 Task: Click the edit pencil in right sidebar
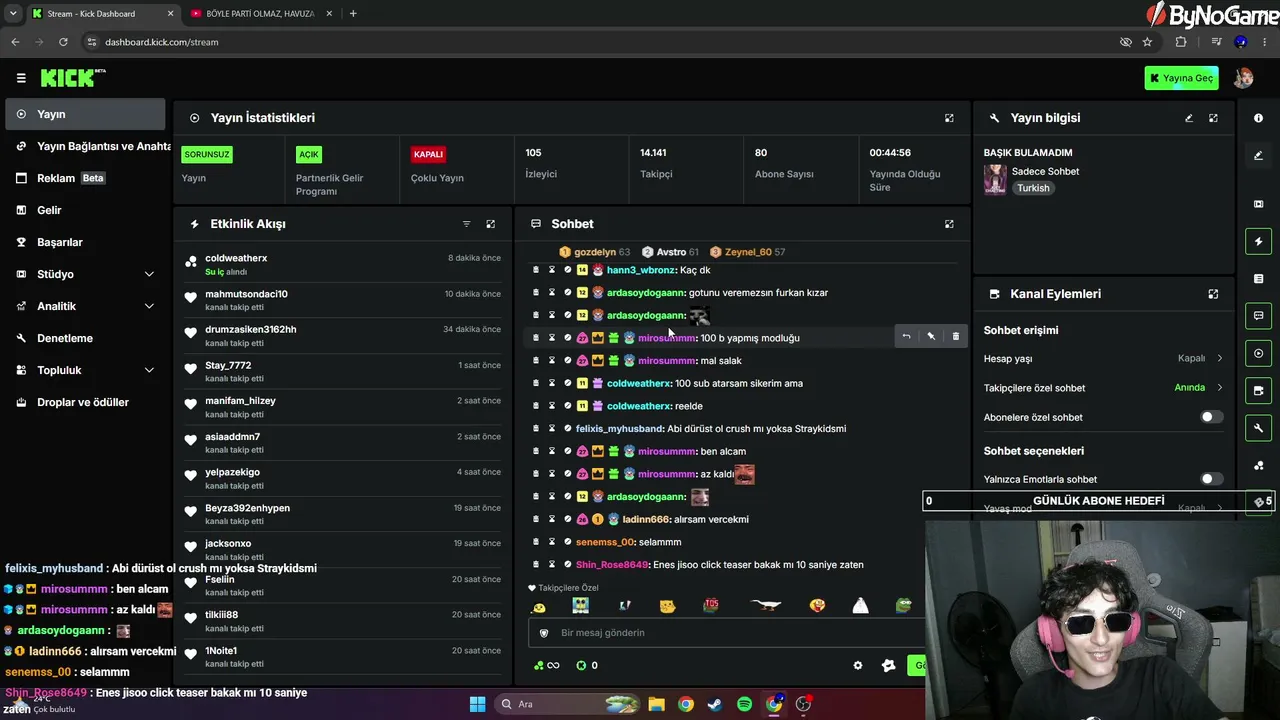pos(1258,155)
